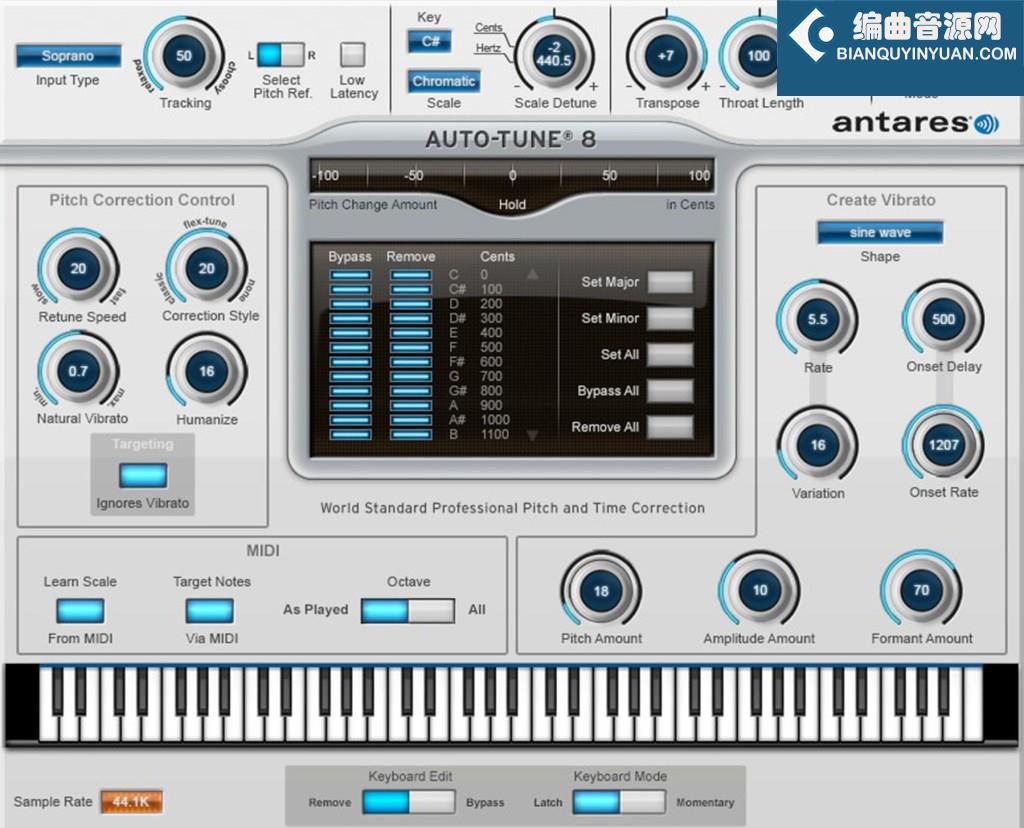Click the Hold label under the pitch meter
This screenshot has width=1024, height=828.
point(512,204)
